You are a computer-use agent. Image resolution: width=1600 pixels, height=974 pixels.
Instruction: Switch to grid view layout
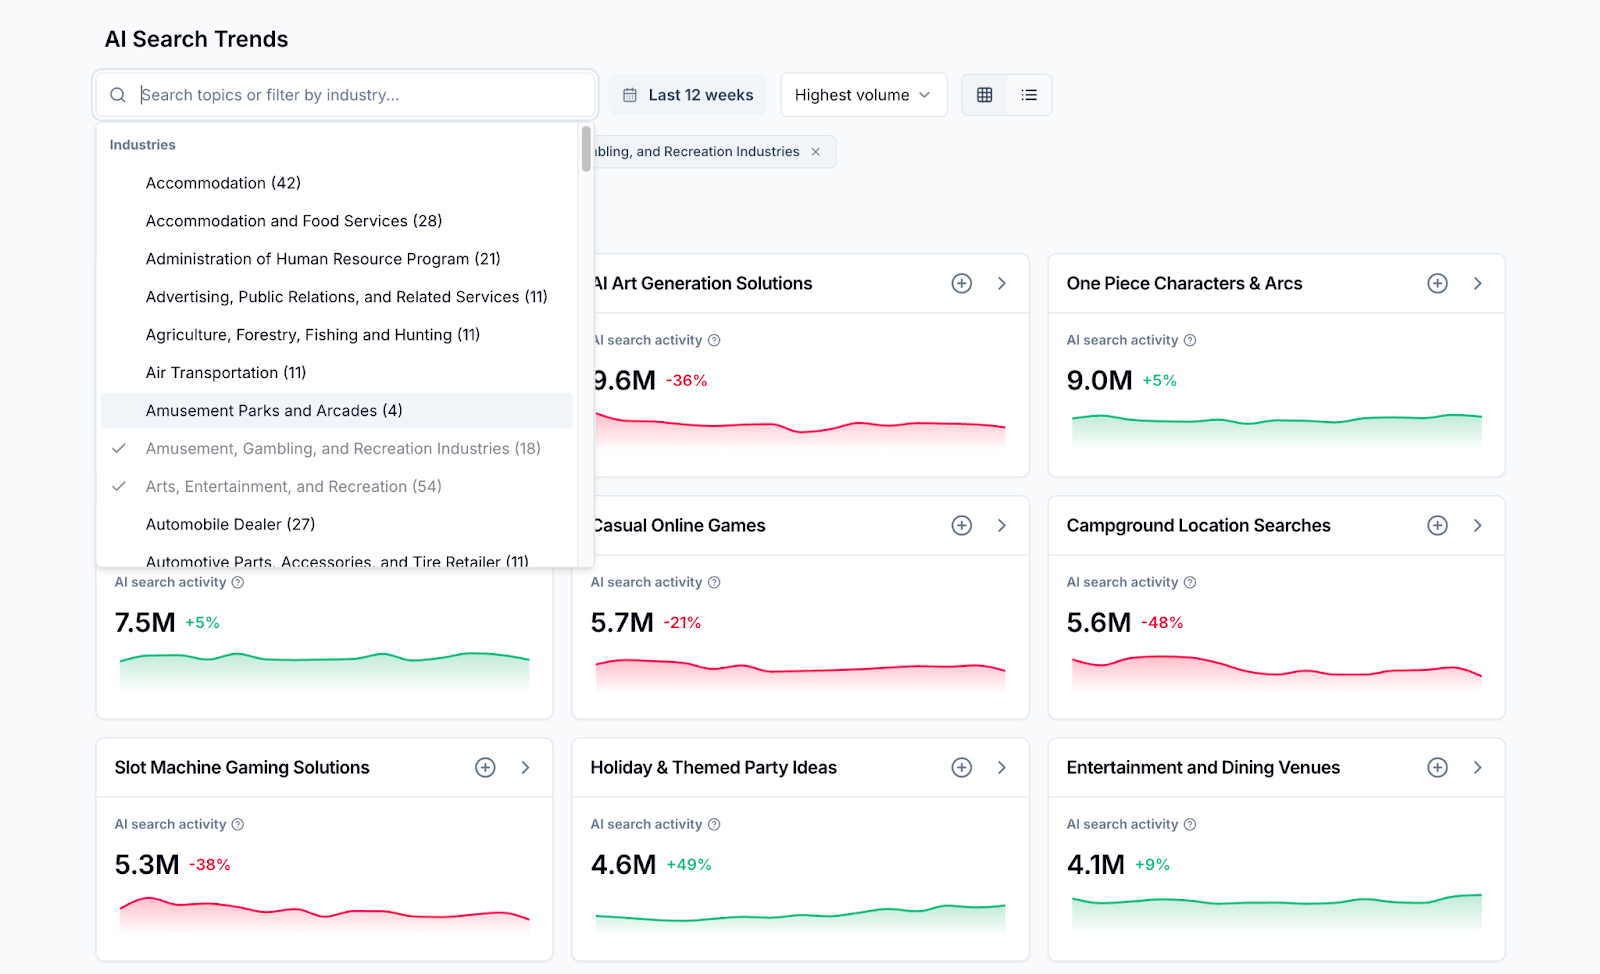coord(985,94)
